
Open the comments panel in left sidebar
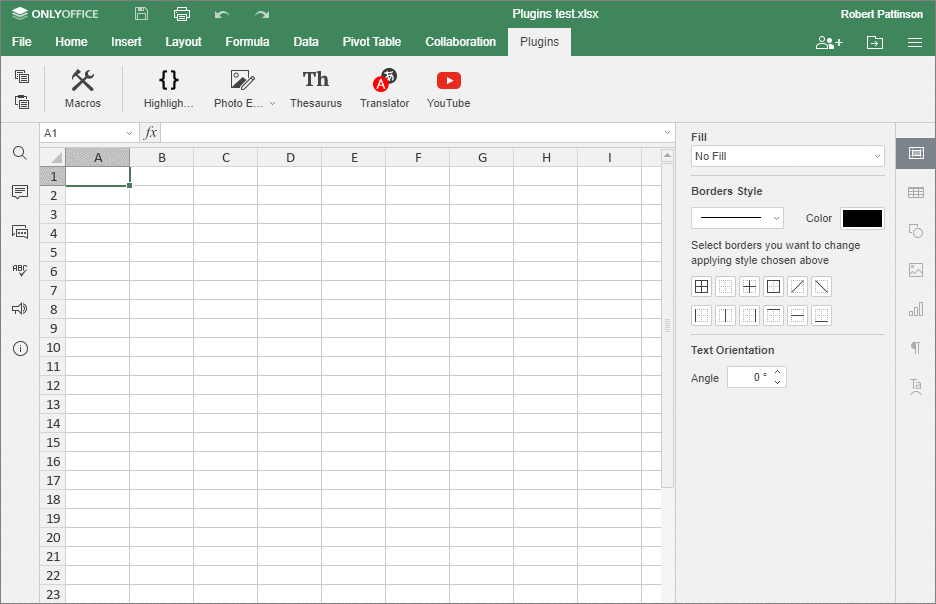pos(20,192)
